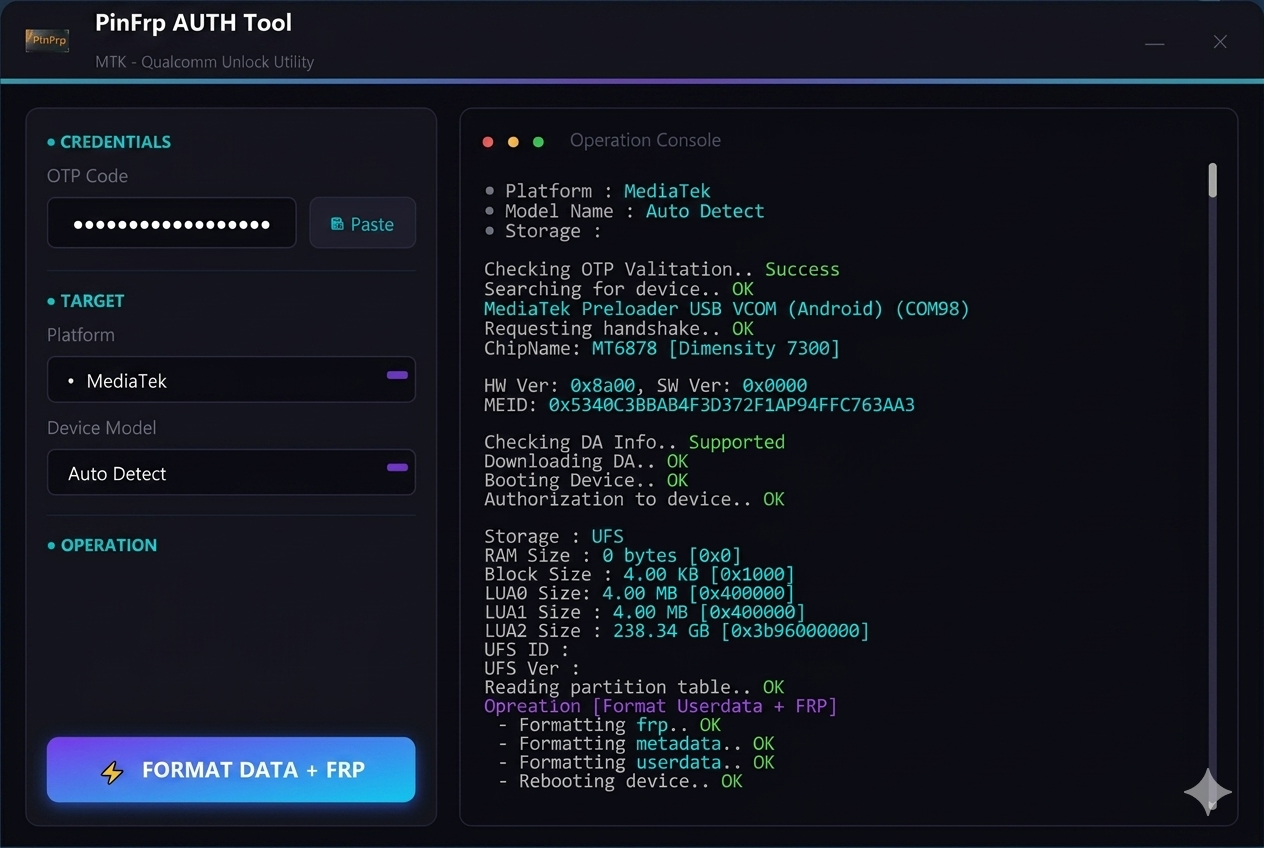Screen dimensions: 1264x848
Task: Click the green dot in console header
Action: 538,142
